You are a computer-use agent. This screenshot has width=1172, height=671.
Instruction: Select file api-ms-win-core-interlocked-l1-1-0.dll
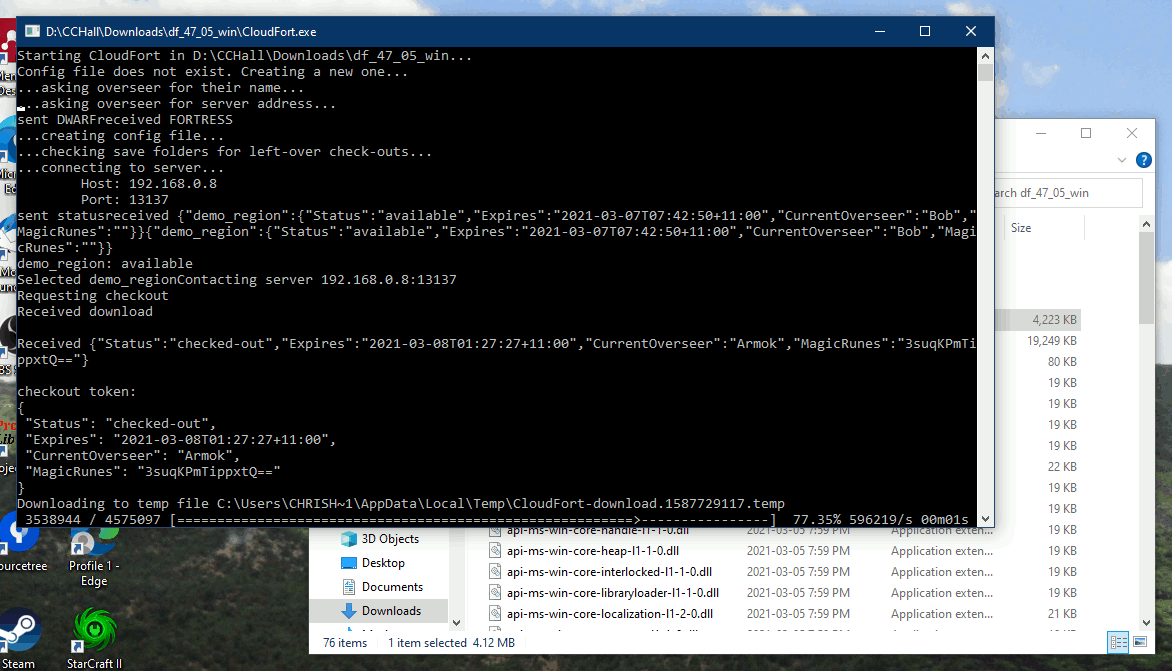(x=609, y=572)
